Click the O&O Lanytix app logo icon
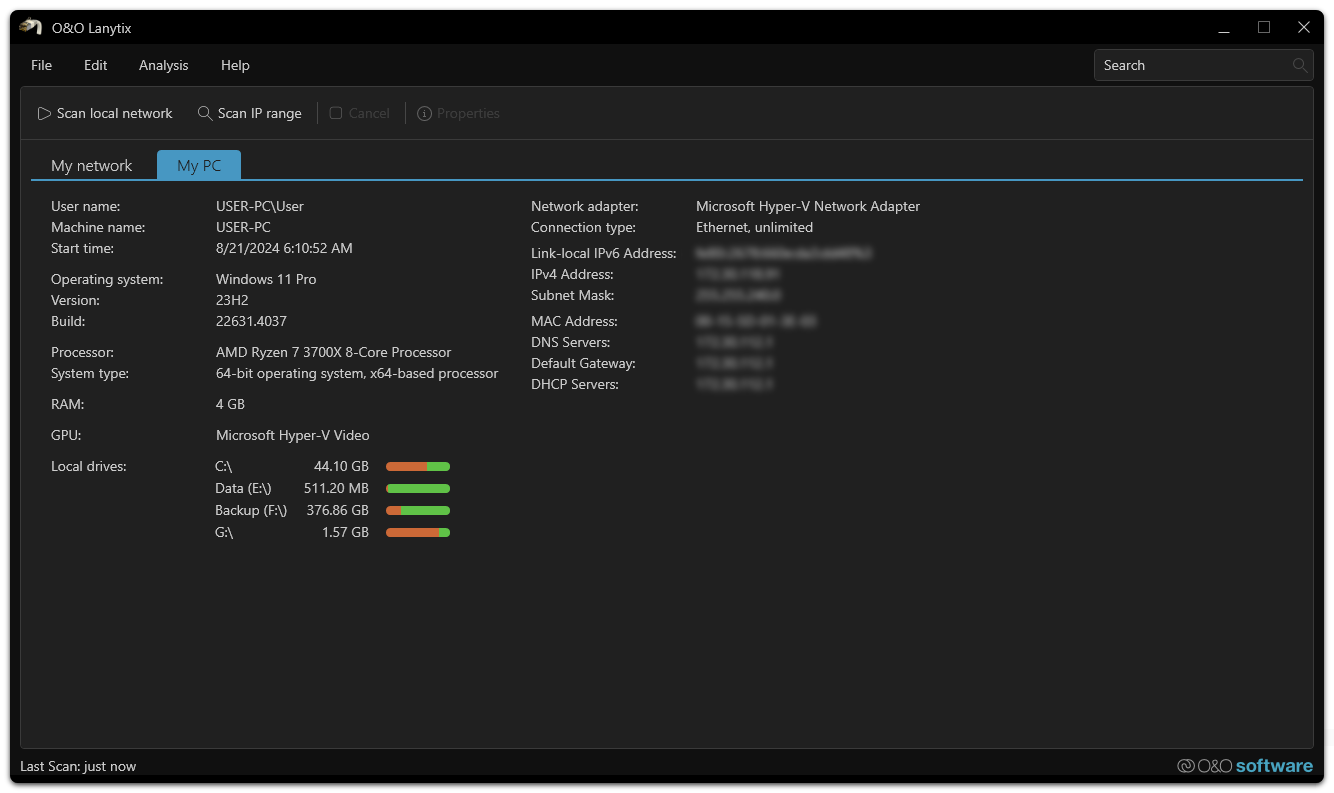This screenshot has width=1334, height=793. click(x=30, y=27)
